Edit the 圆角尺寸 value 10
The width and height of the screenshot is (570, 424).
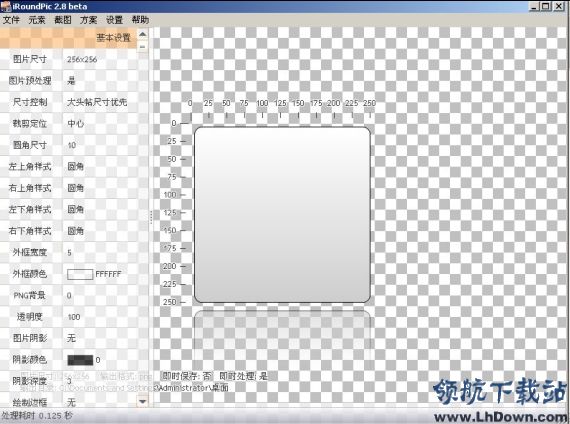72,145
